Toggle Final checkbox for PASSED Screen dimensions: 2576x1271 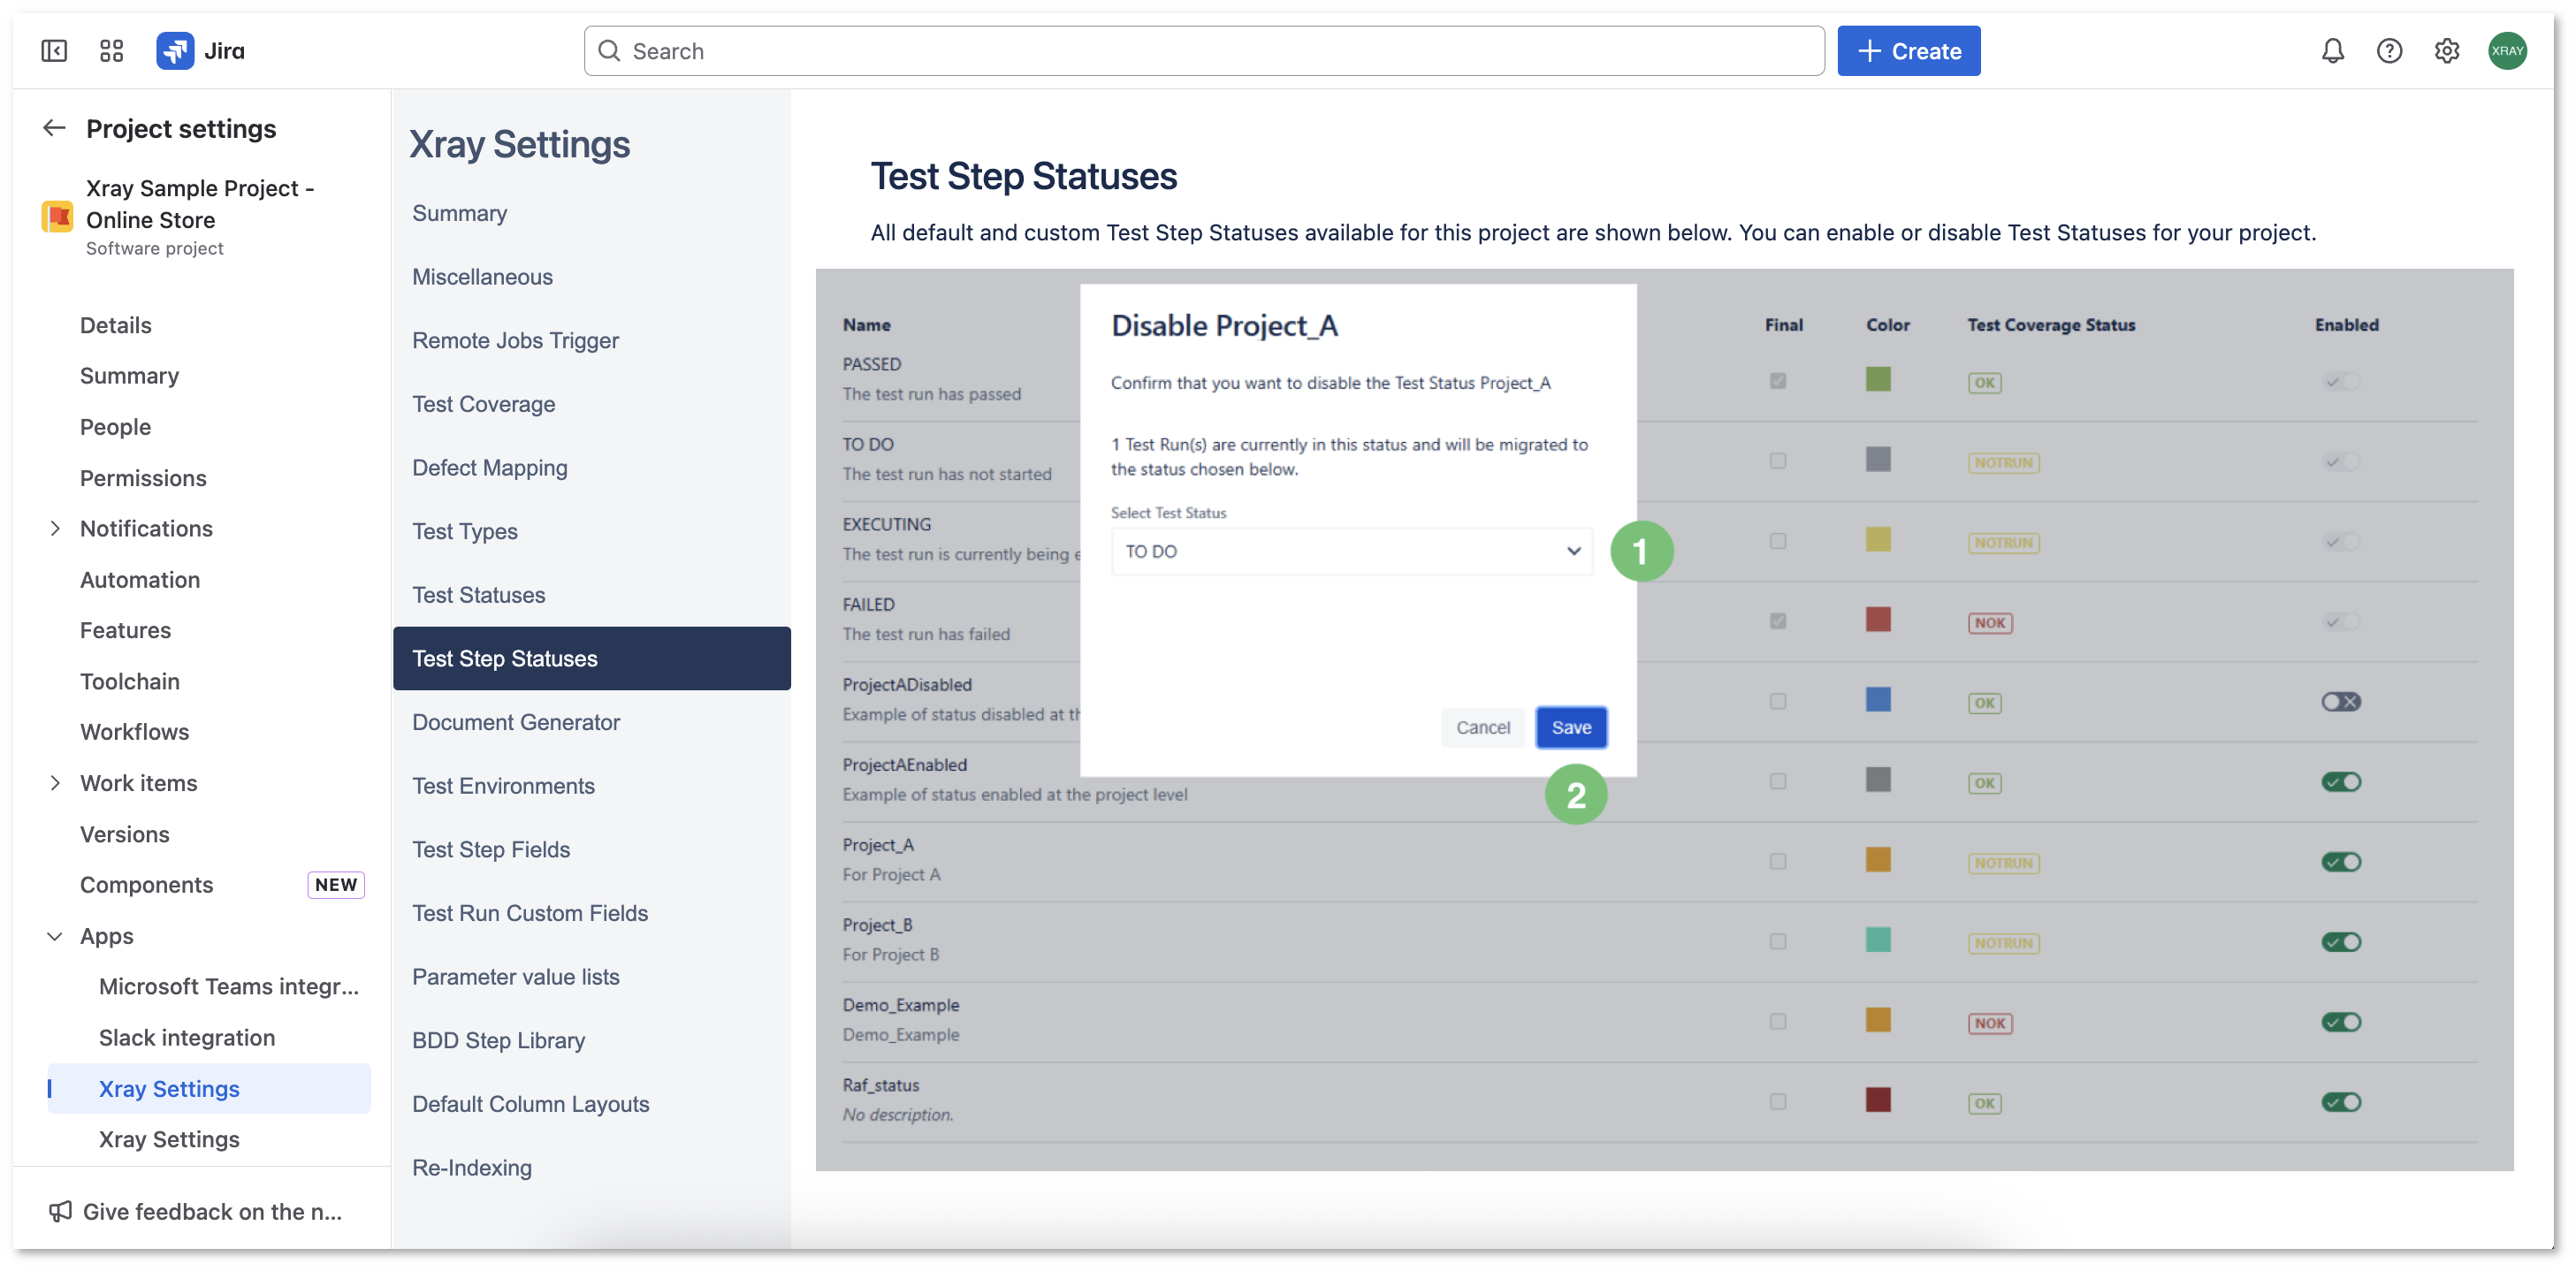(1777, 381)
